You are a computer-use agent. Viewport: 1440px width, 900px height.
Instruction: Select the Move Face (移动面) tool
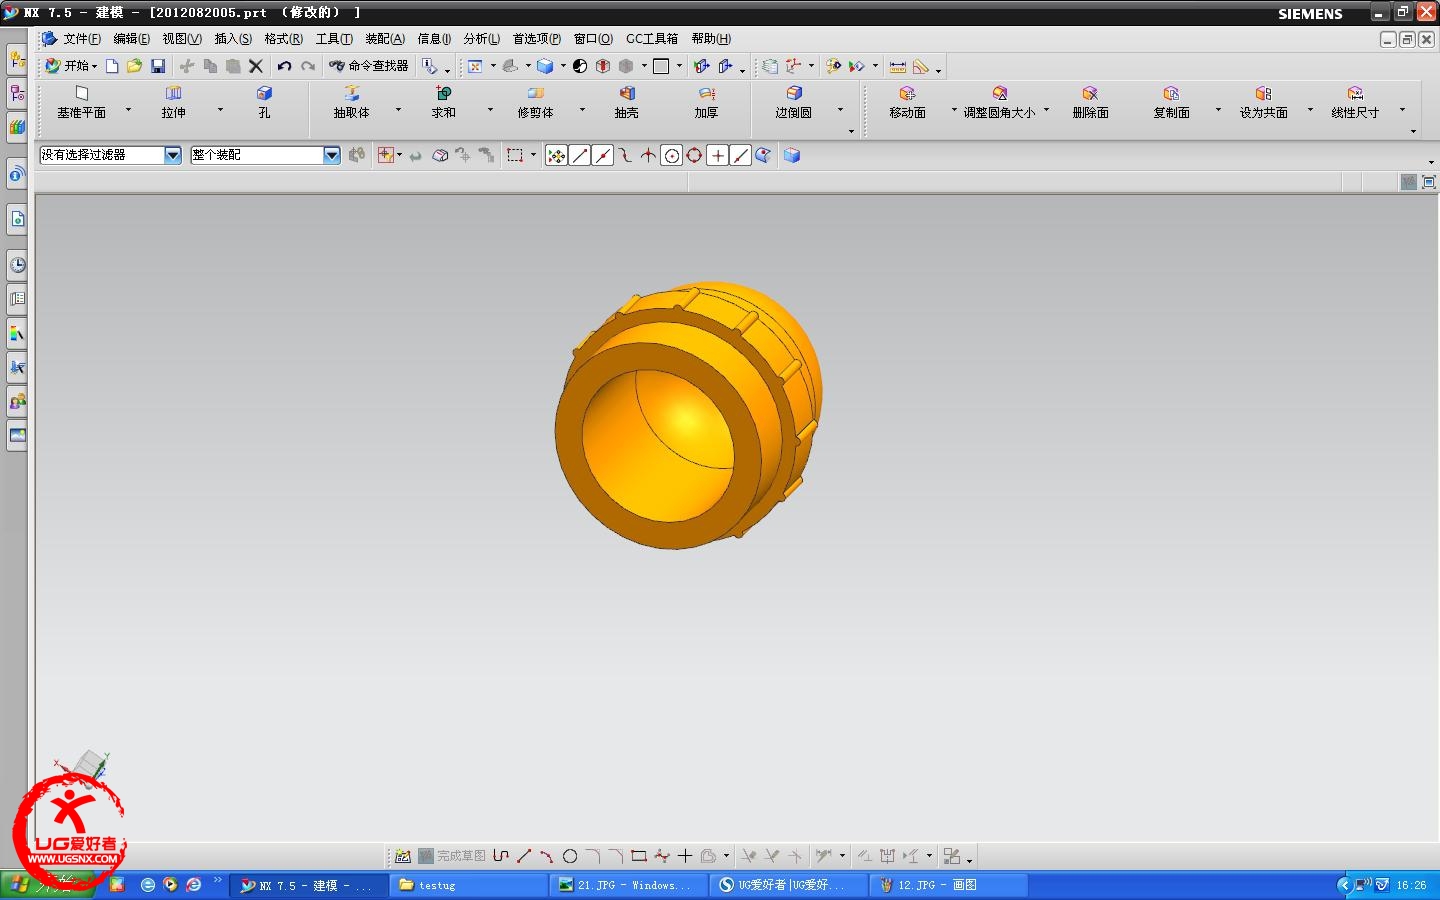coord(908,103)
